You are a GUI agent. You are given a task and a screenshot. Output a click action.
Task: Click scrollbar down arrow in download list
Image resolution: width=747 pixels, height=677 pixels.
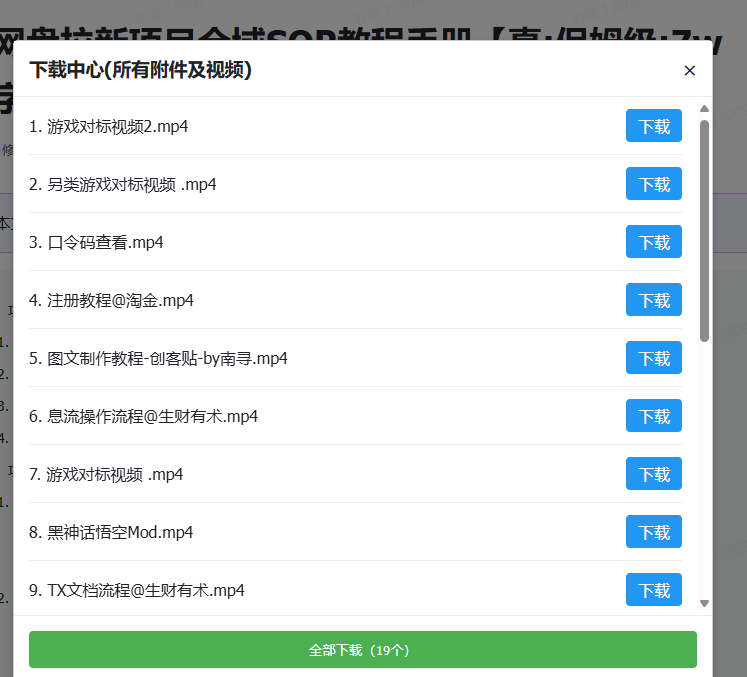[x=704, y=603]
